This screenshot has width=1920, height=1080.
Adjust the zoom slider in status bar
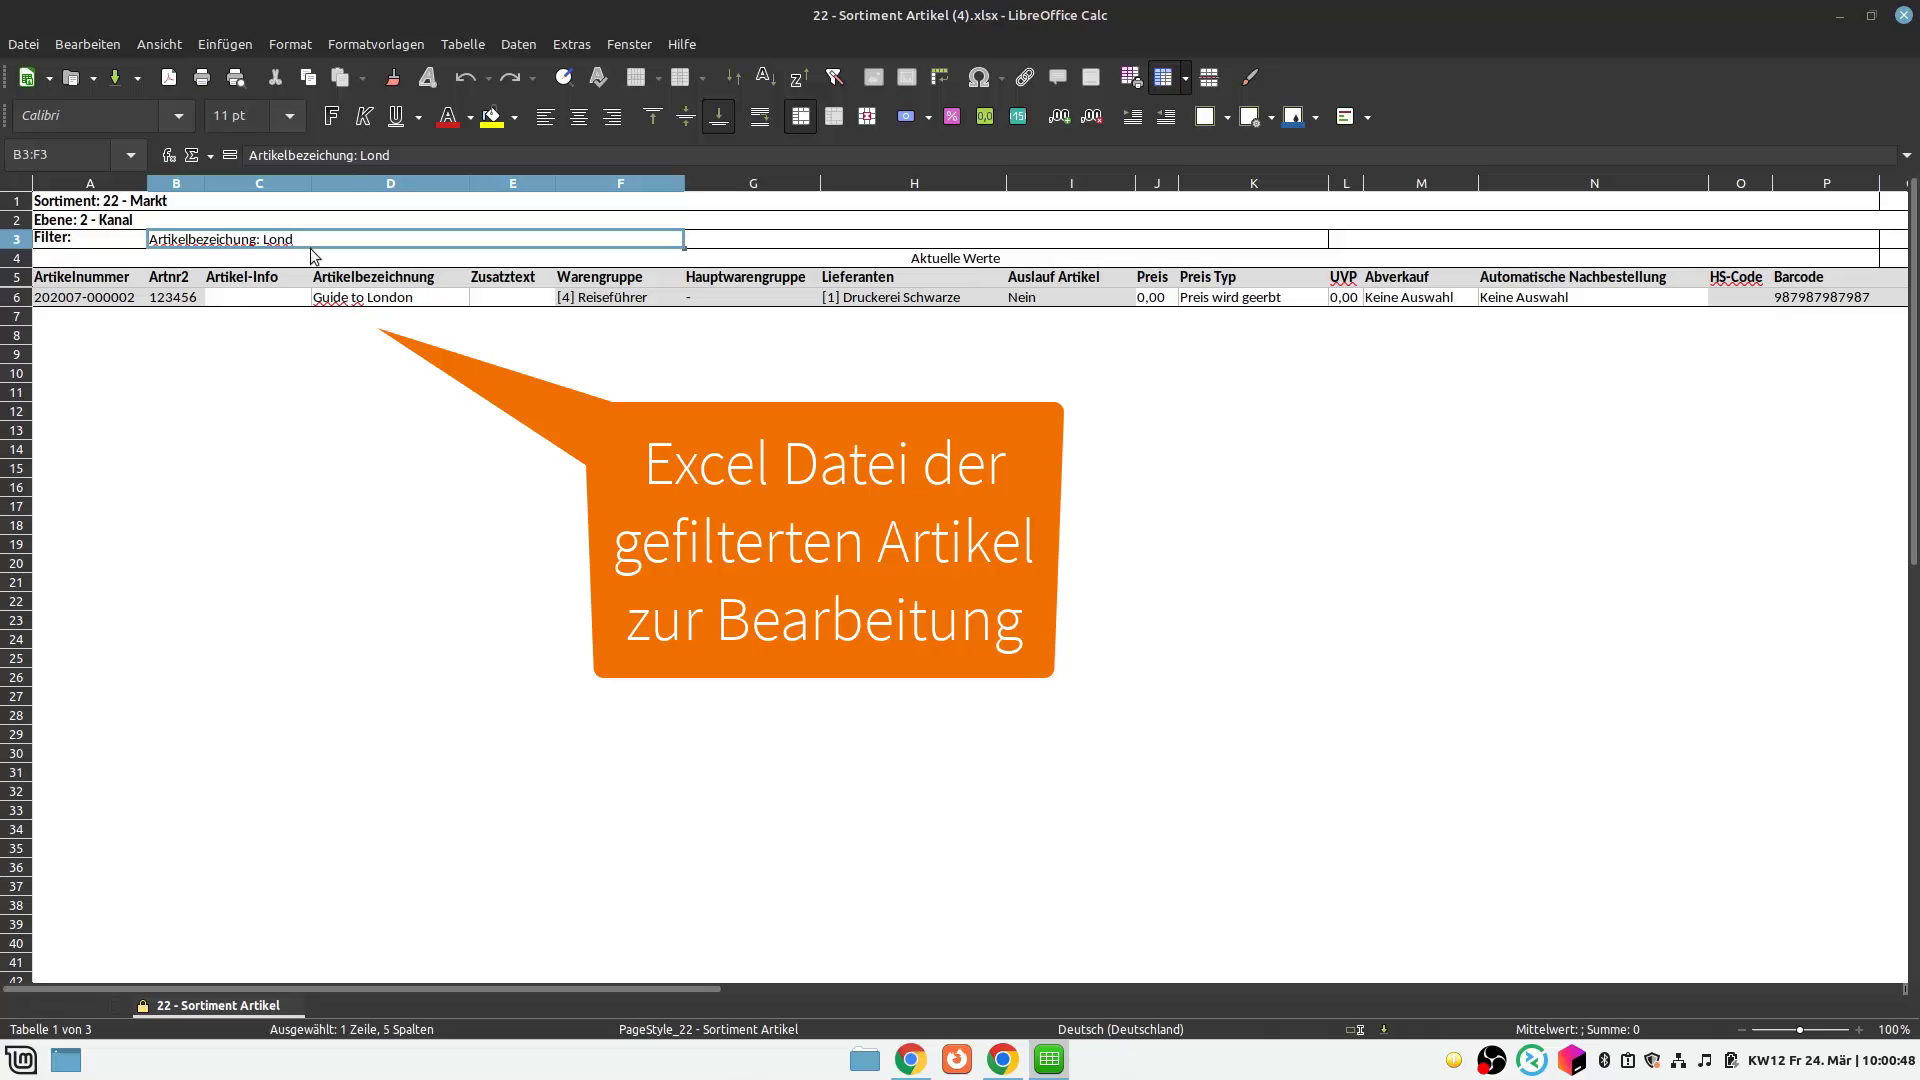point(1799,1029)
